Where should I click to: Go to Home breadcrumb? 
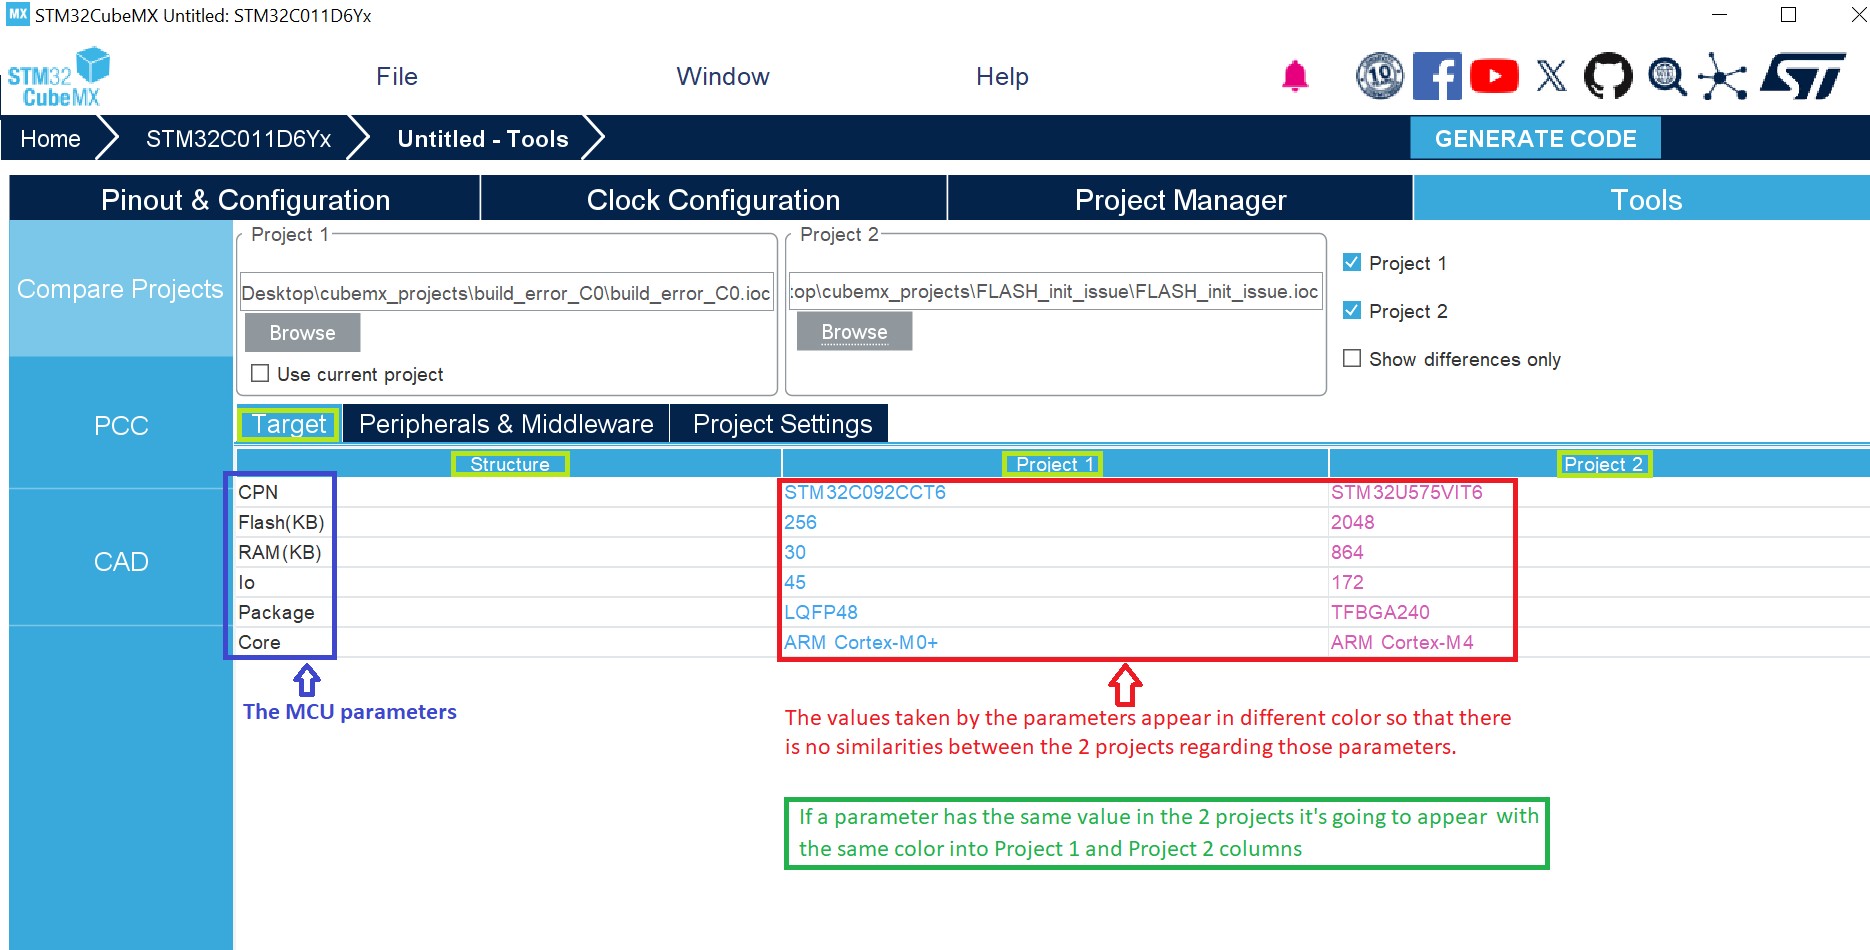pos(50,138)
